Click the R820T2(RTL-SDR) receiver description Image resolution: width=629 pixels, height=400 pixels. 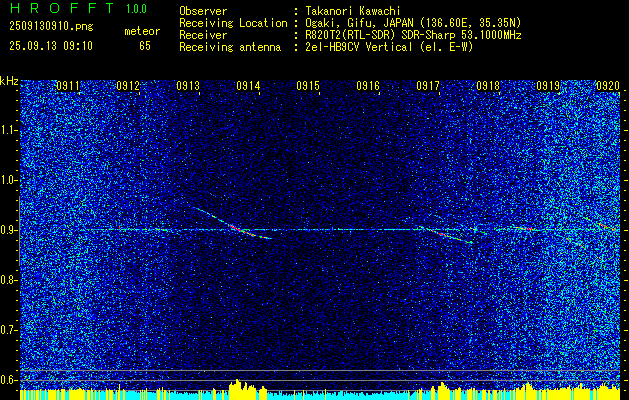(413, 35)
